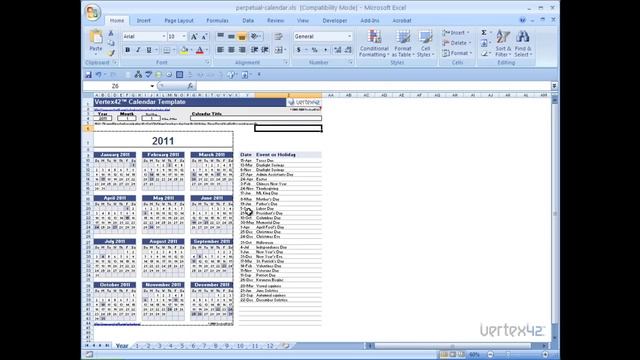The width and height of the screenshot is (640, 360).
Task: Apply Percent Style
Action: (315, 50)
